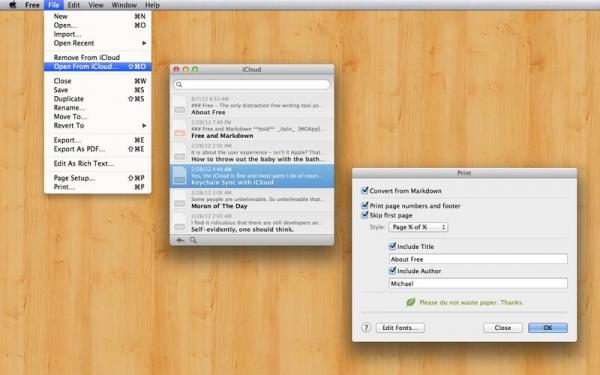The image size is (600, 375).
Task: Open the Help menu
Action: [152, 5]
